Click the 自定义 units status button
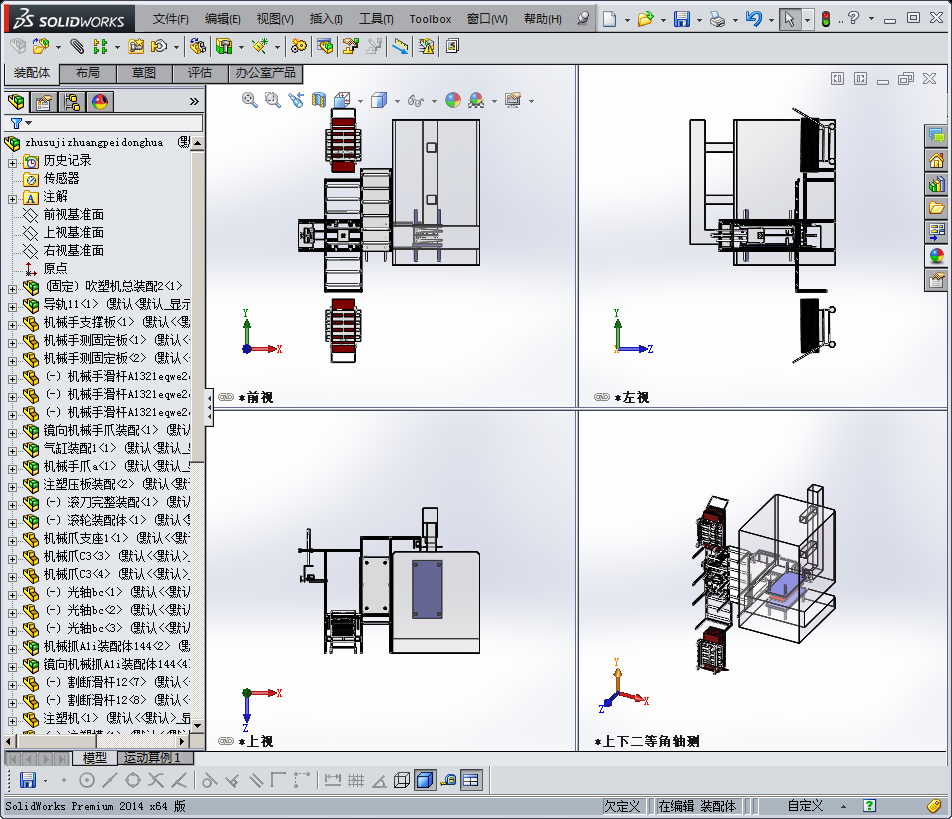Viewport: 952px width, 819px height. click(805, 806)
